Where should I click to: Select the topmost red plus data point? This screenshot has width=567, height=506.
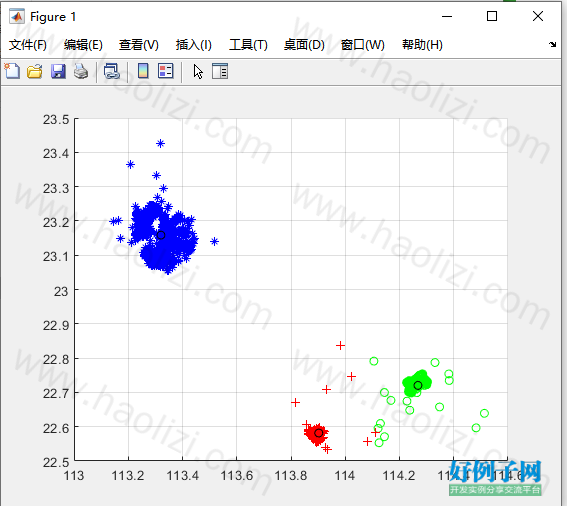pyautogui.click(x=340, y=345)
